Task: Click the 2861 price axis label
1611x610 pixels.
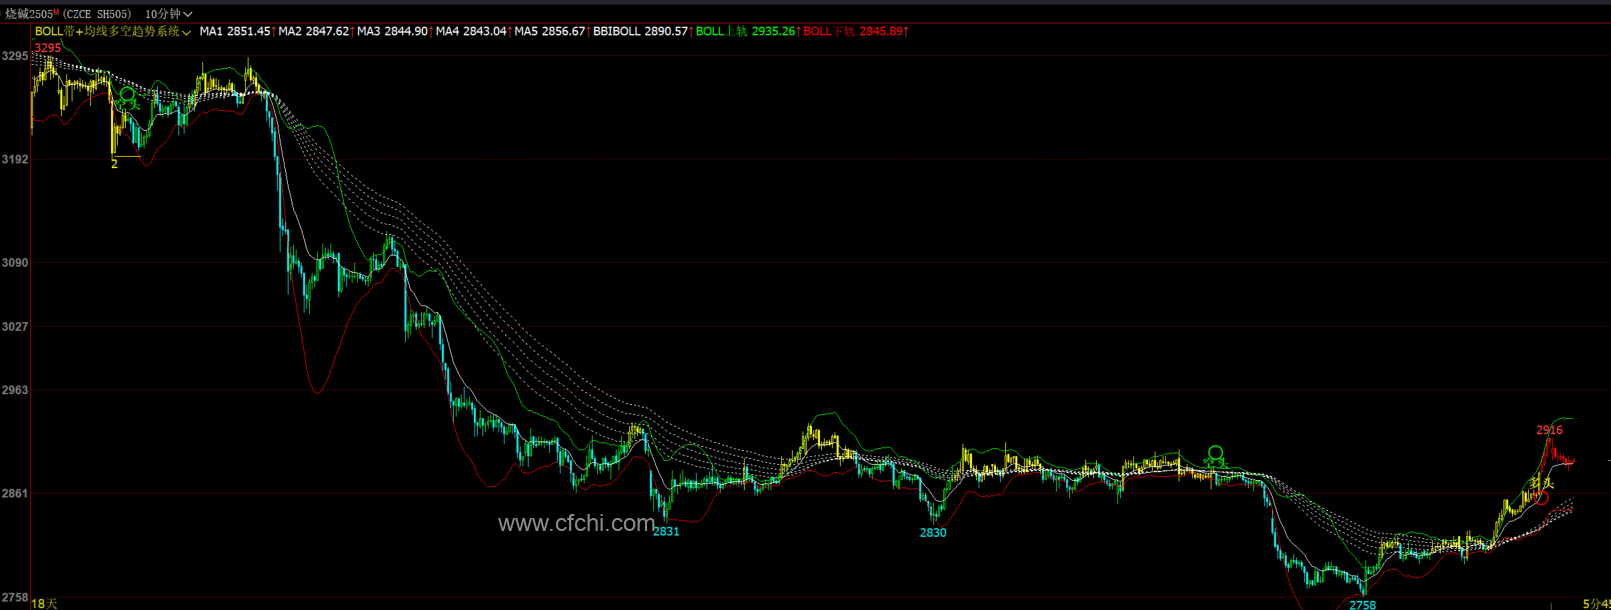Action: coord(15,494)
